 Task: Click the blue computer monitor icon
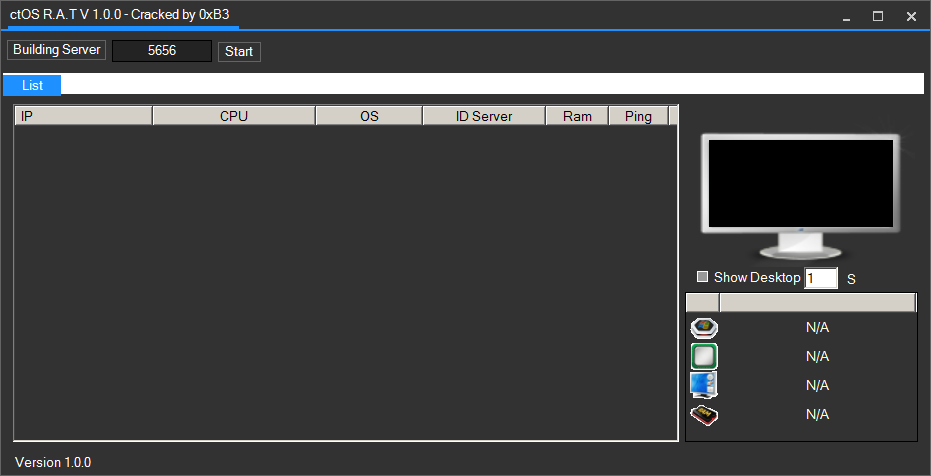click(704, 385)
